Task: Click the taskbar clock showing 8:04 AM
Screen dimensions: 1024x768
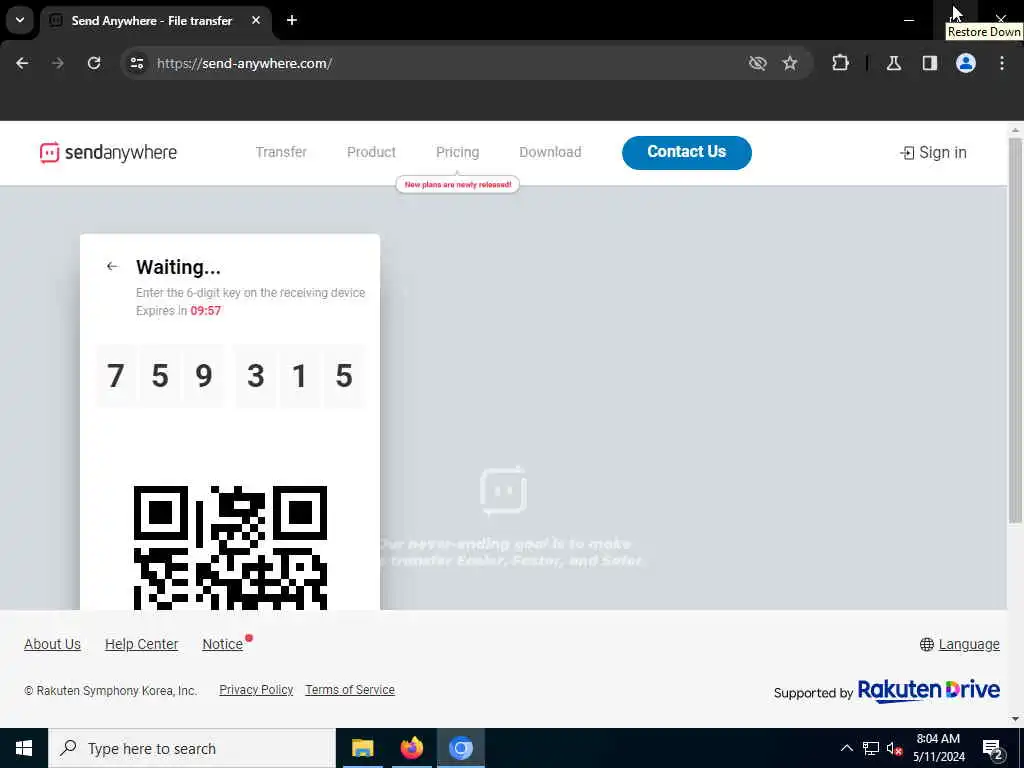Action: pos(938,748)
